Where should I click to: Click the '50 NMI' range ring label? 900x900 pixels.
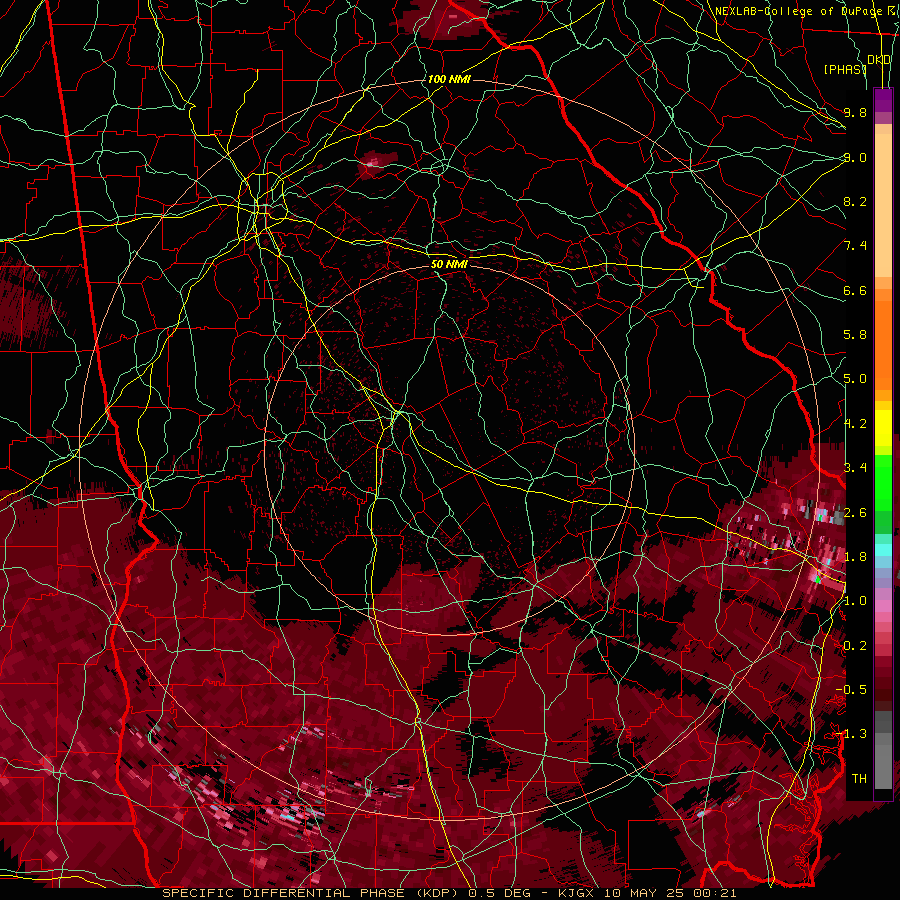pos(449,264)
